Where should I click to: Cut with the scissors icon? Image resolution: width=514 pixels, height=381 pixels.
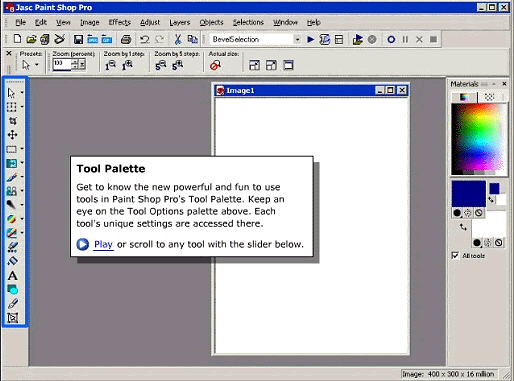[x=178, y=39]
